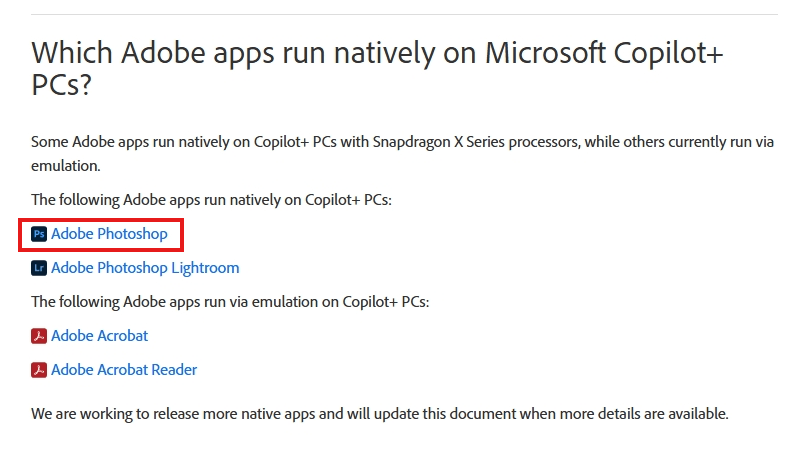The height and width of the screenshot is (453, 796).
Task: Open the Adobe Photoshop Lightroom link
Action: [x=145, y=268]
